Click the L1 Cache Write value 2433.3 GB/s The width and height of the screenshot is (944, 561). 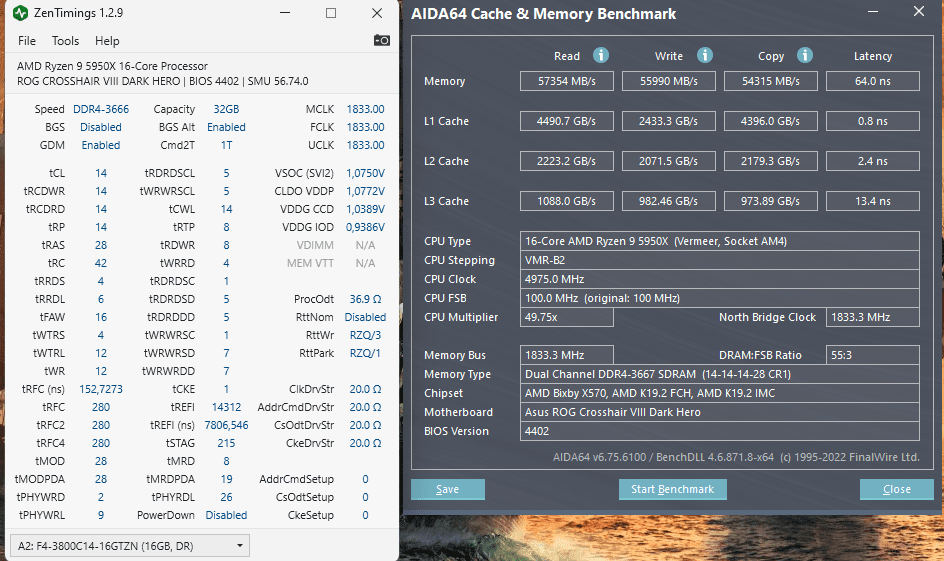pos(669,121)
